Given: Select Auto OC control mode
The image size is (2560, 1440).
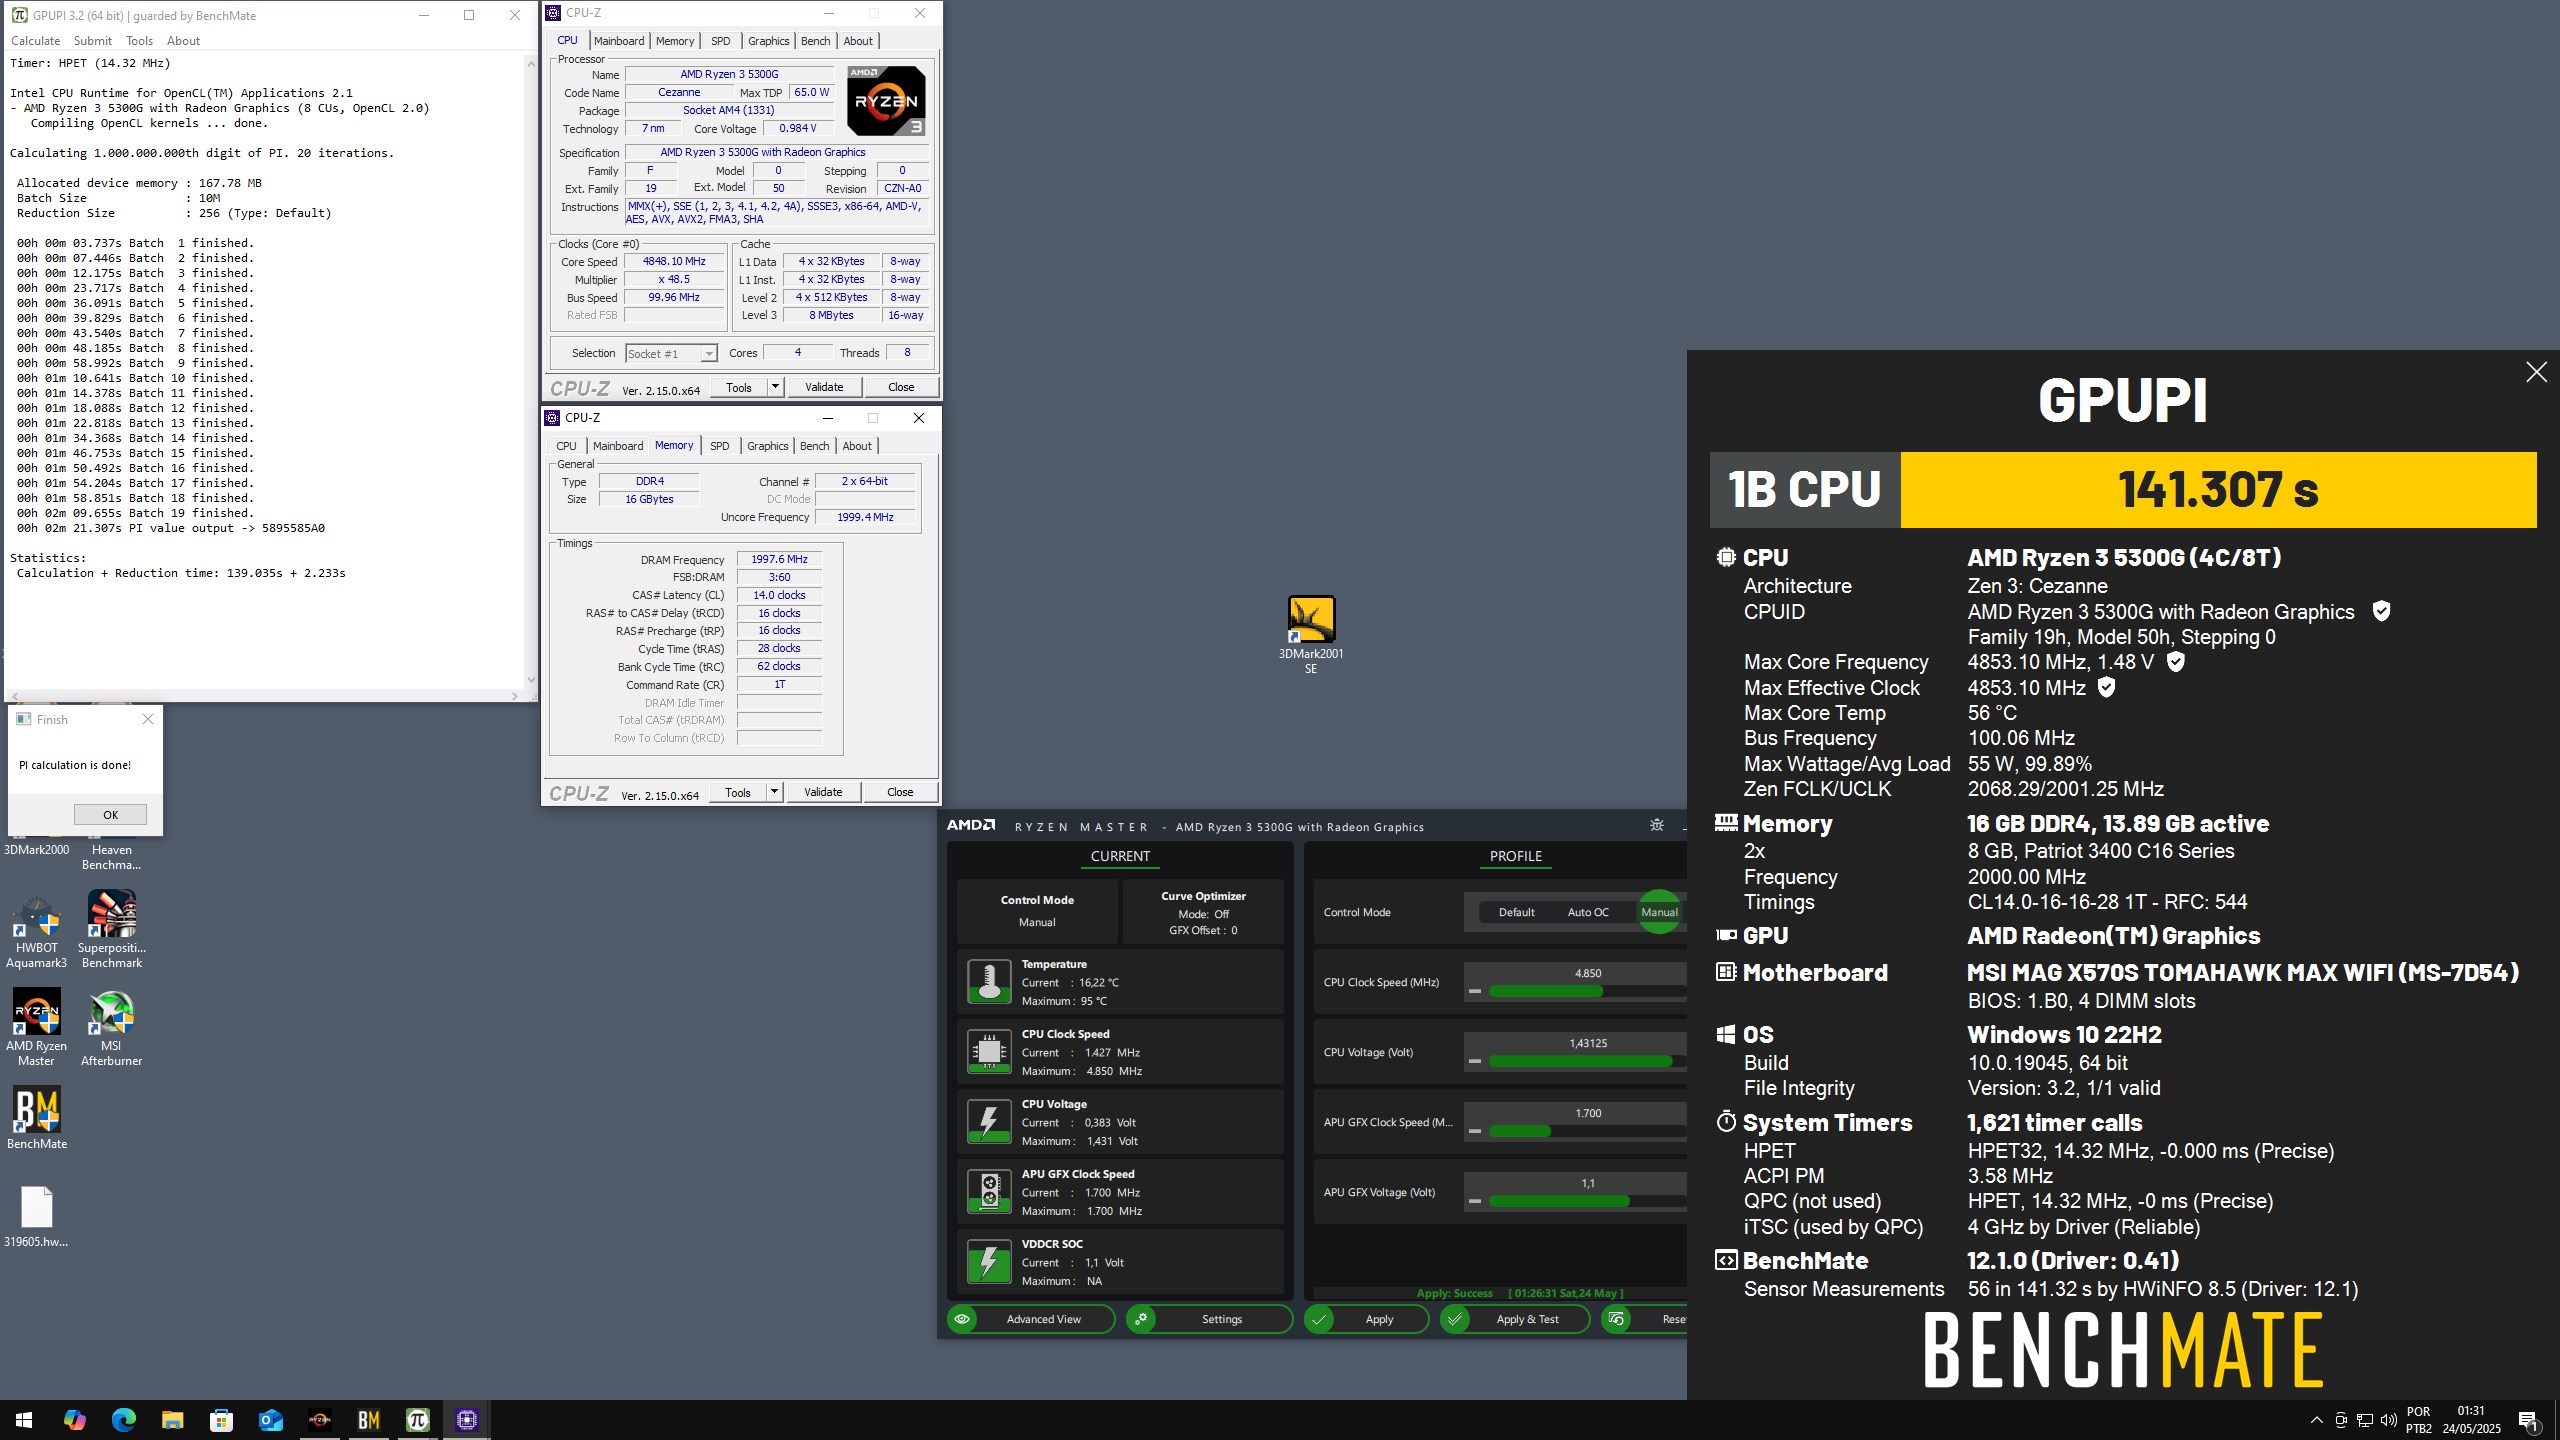Looking at the screenshot, I should [1588, 912].
